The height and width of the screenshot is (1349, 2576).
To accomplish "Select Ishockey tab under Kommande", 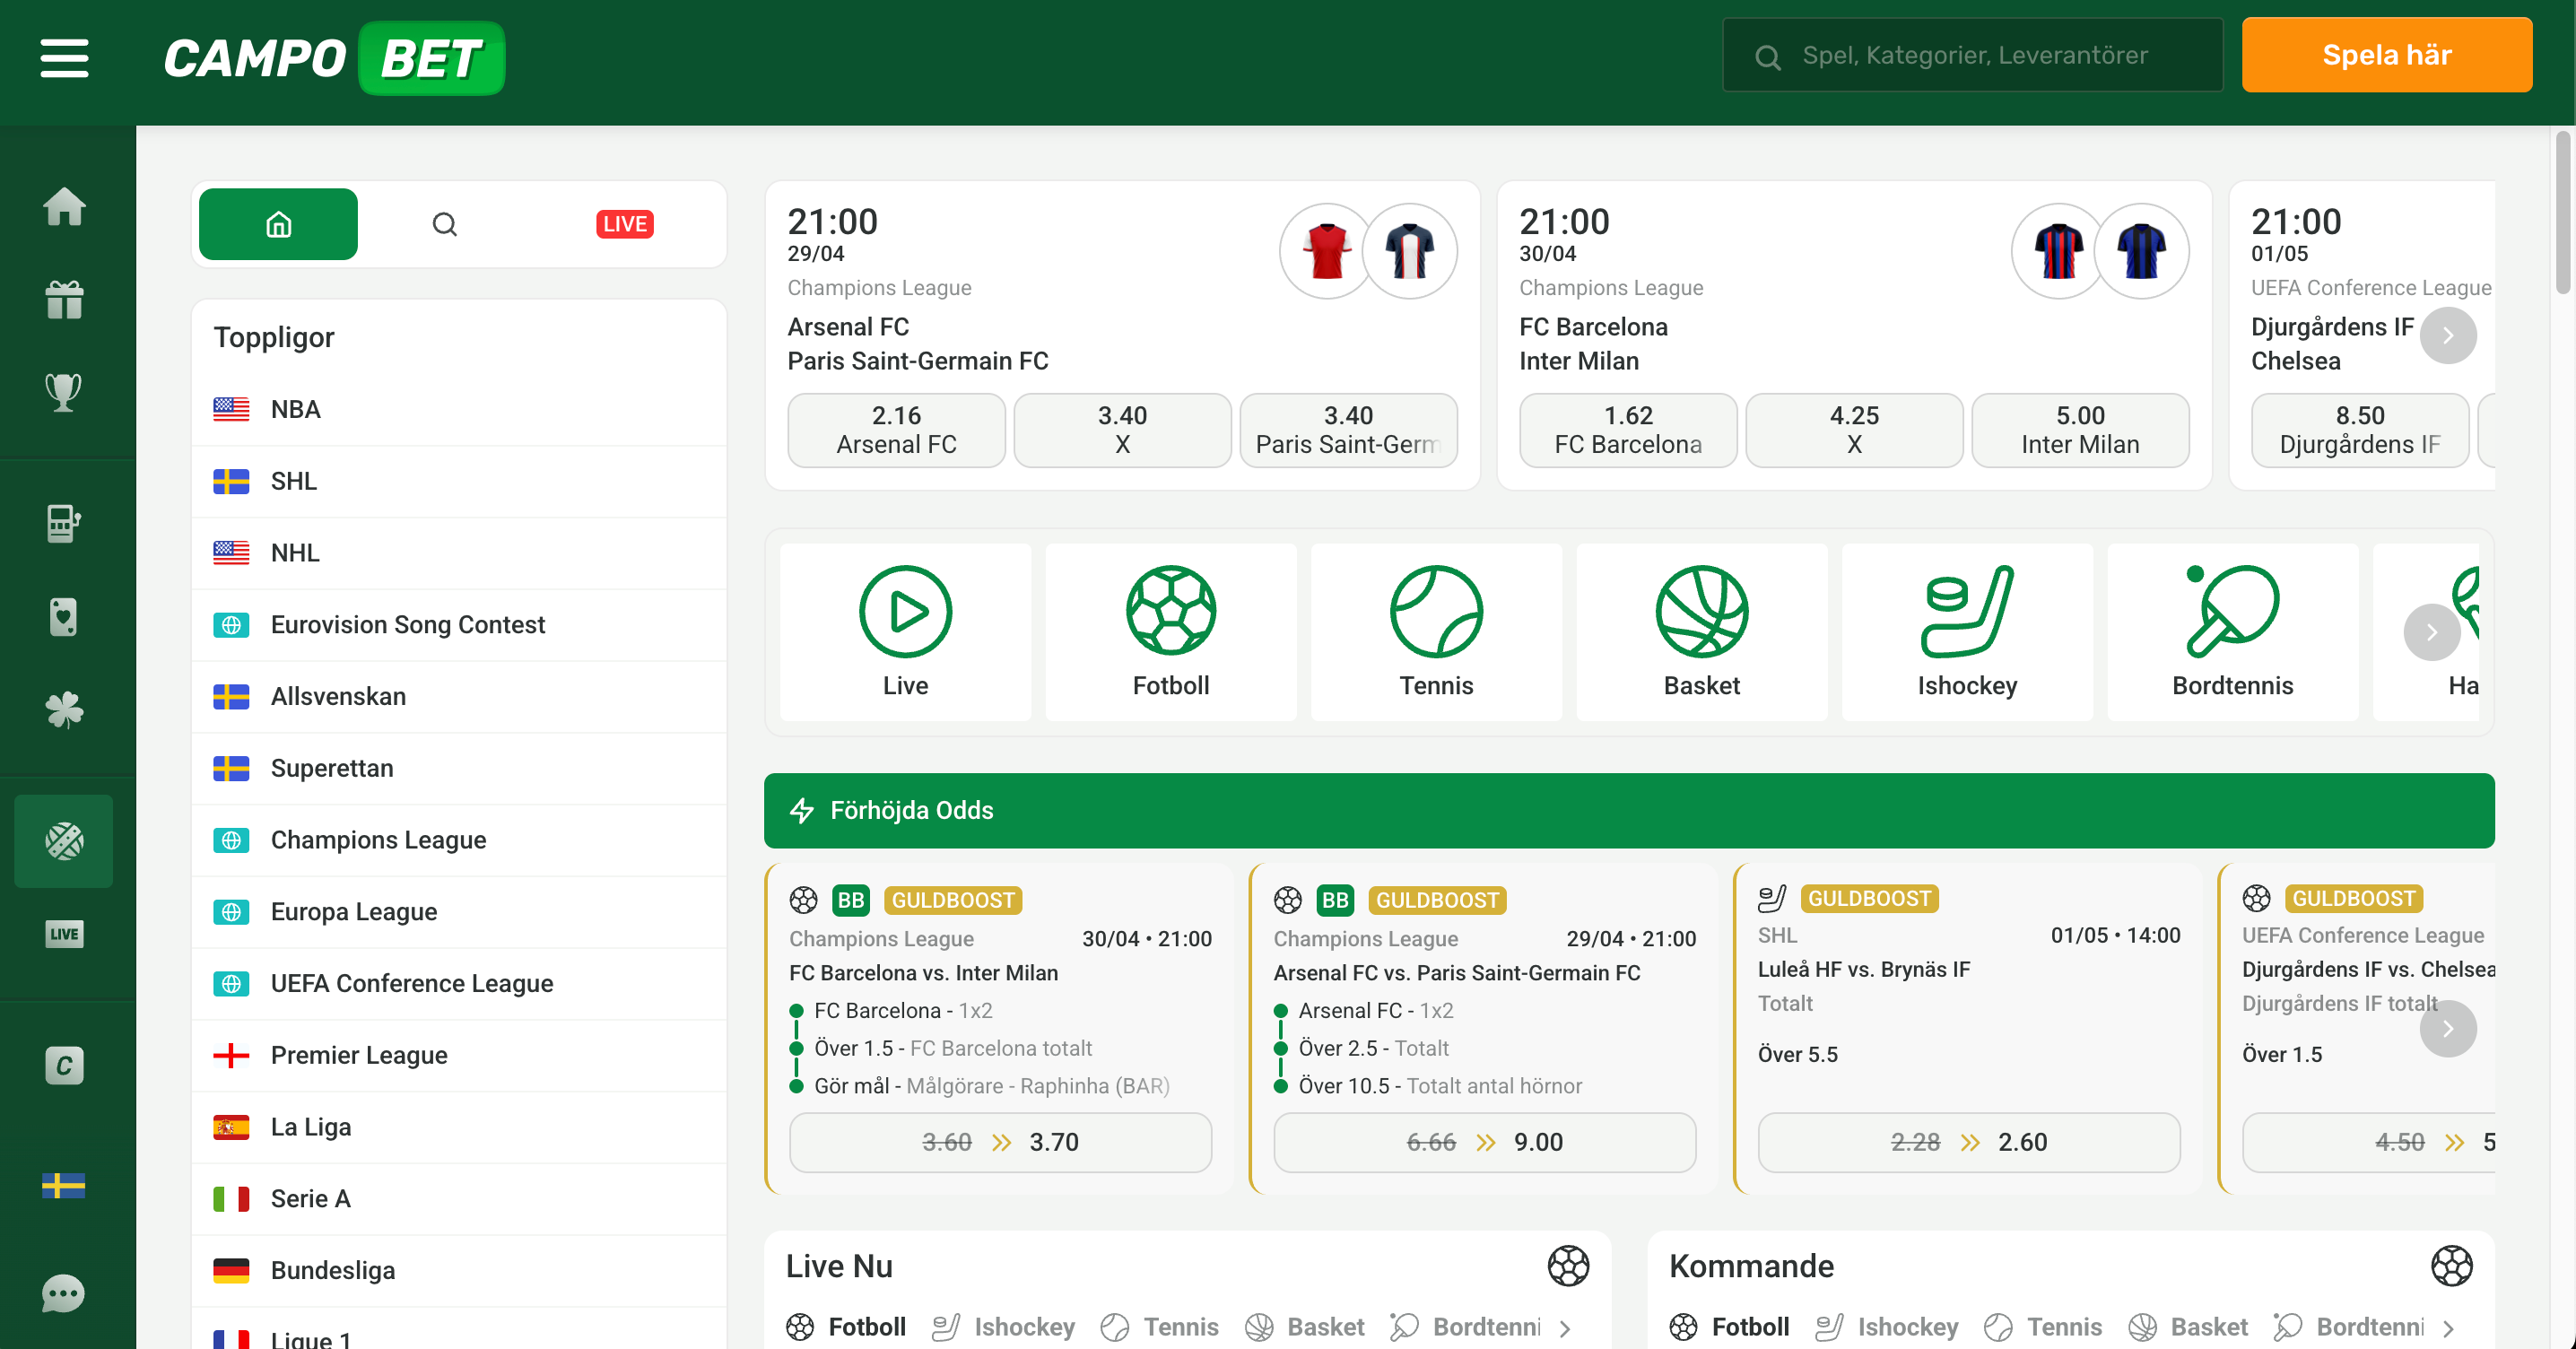I will 1886,1327.
